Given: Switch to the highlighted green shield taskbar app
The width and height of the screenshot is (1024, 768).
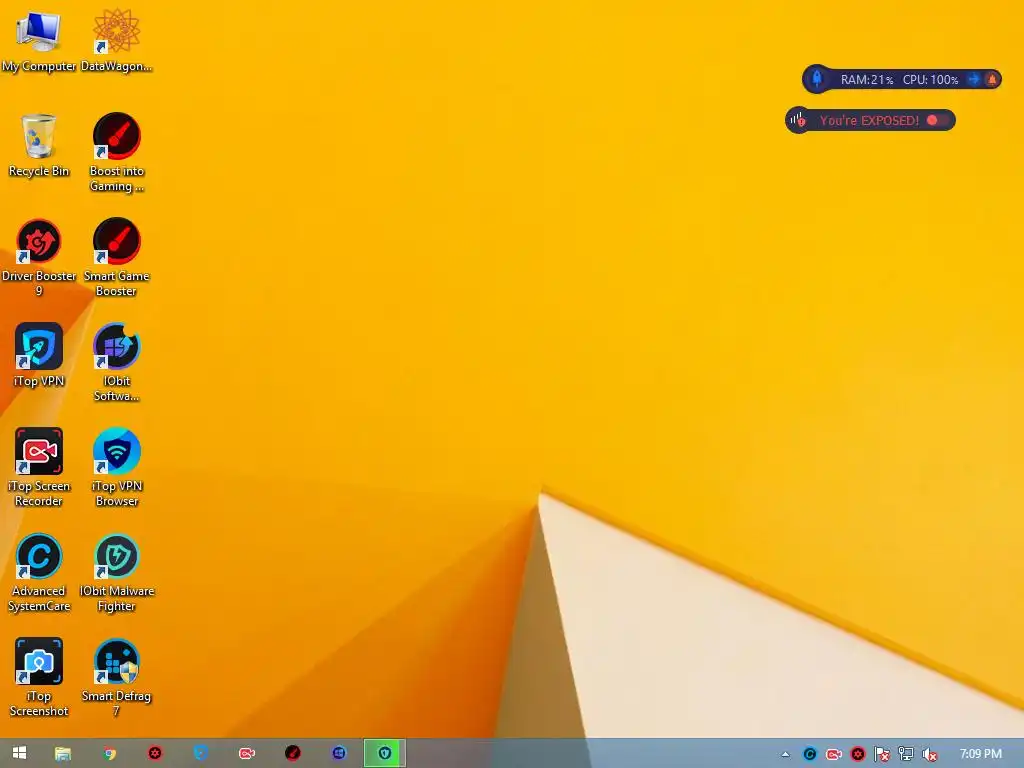Looking at the screenshot, I should (385, 754).
